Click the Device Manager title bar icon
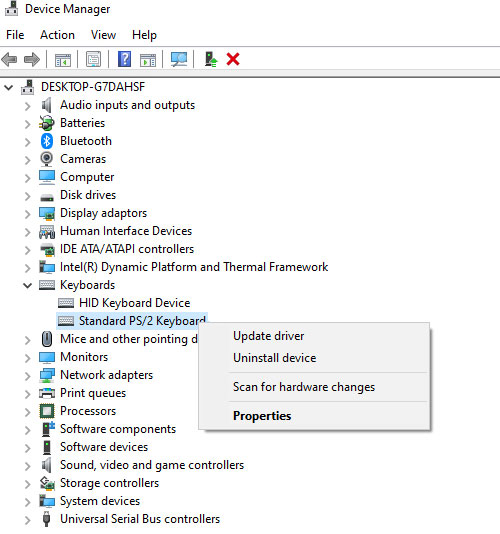 11,9
